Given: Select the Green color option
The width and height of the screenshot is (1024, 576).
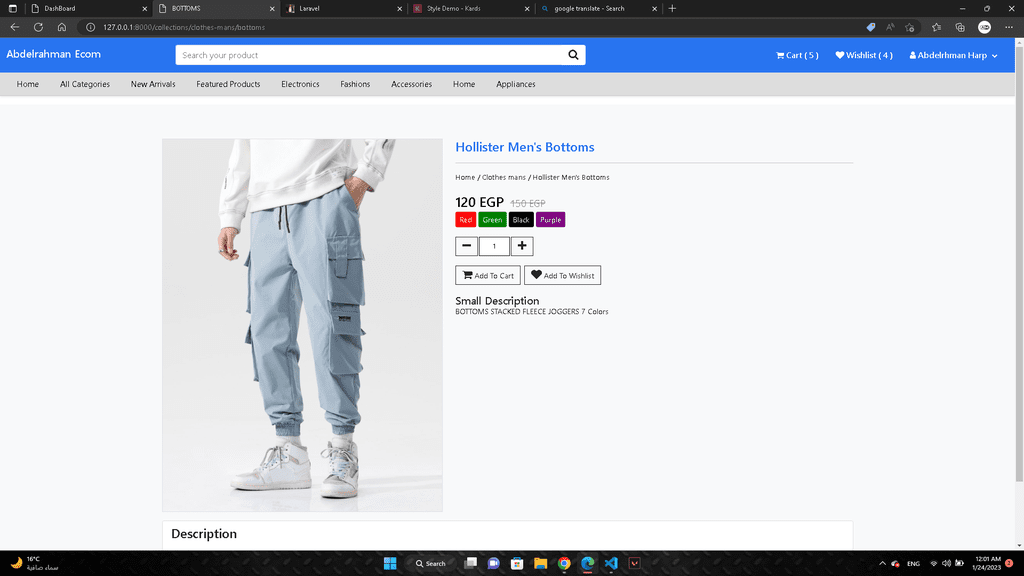Looking at the screenshot, I should point(492,220).
